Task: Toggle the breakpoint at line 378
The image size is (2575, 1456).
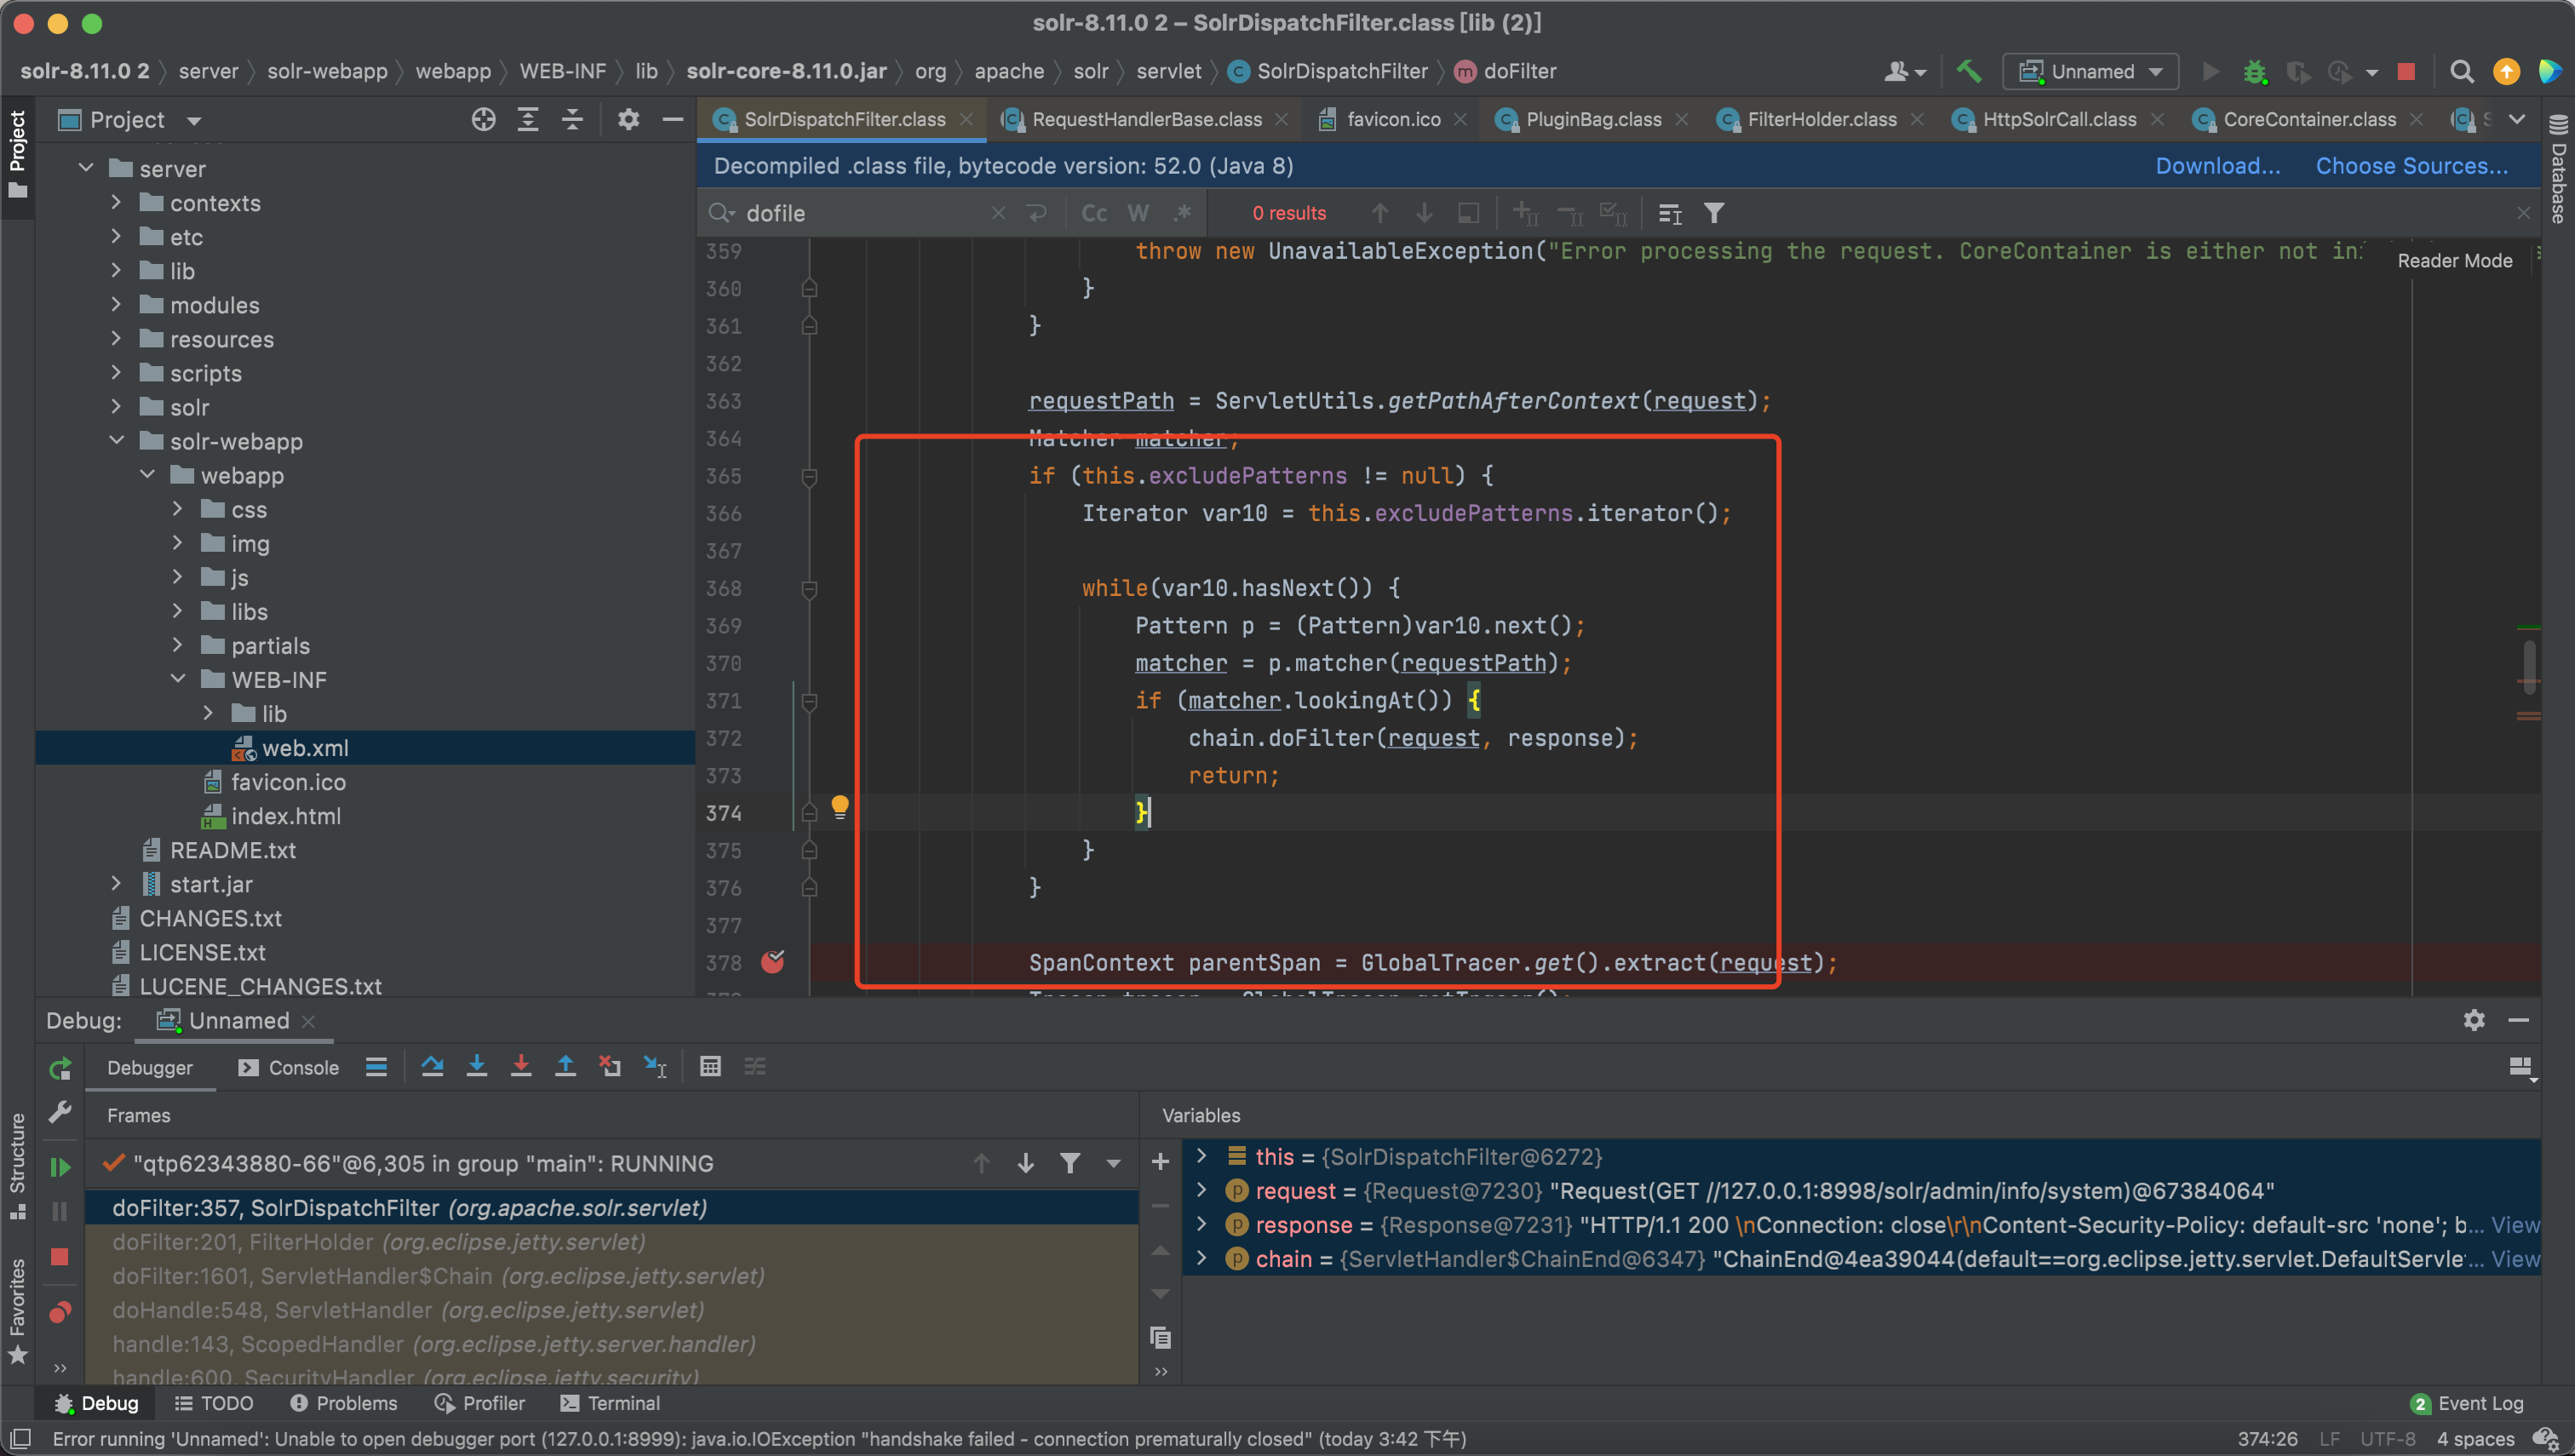Action: 773,961
